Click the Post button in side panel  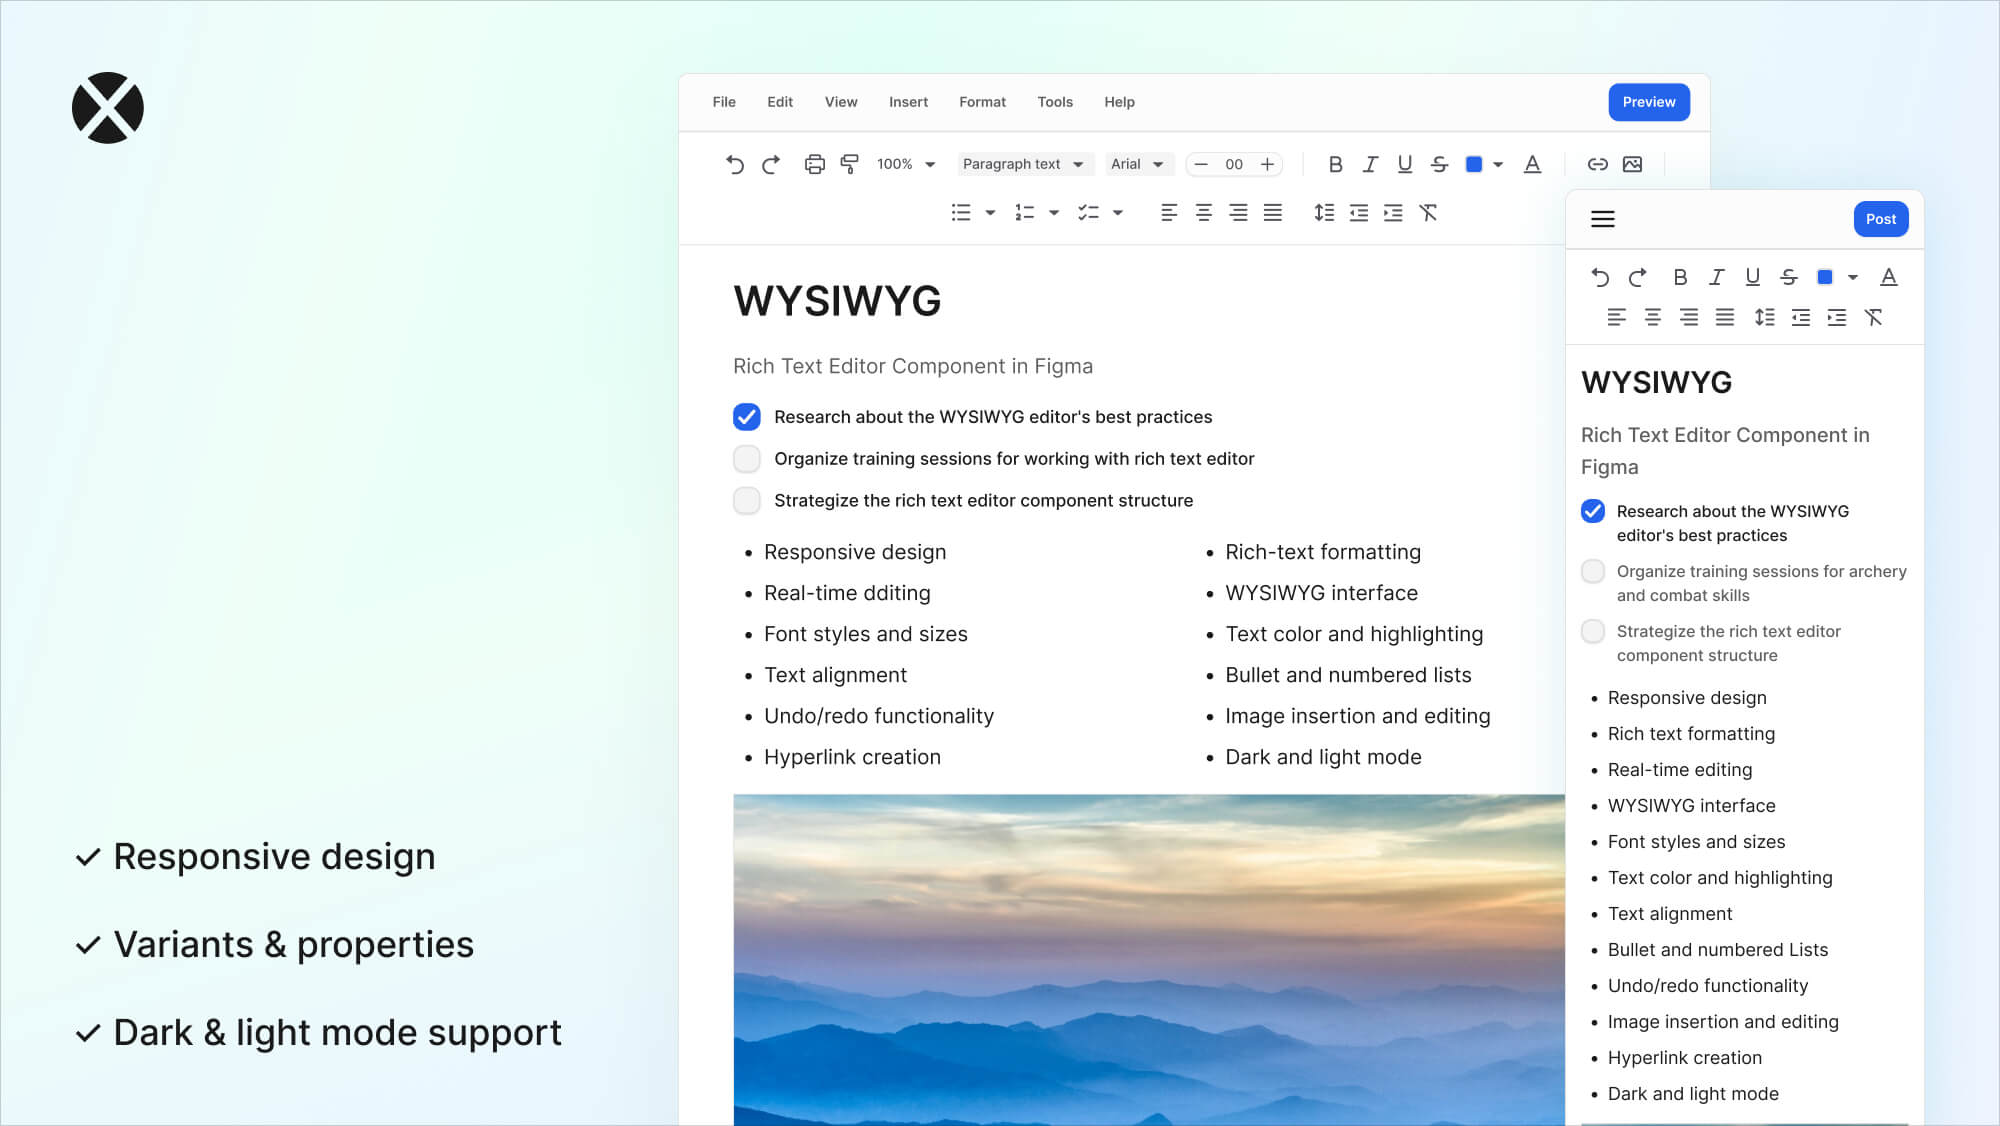[1880, 218]
